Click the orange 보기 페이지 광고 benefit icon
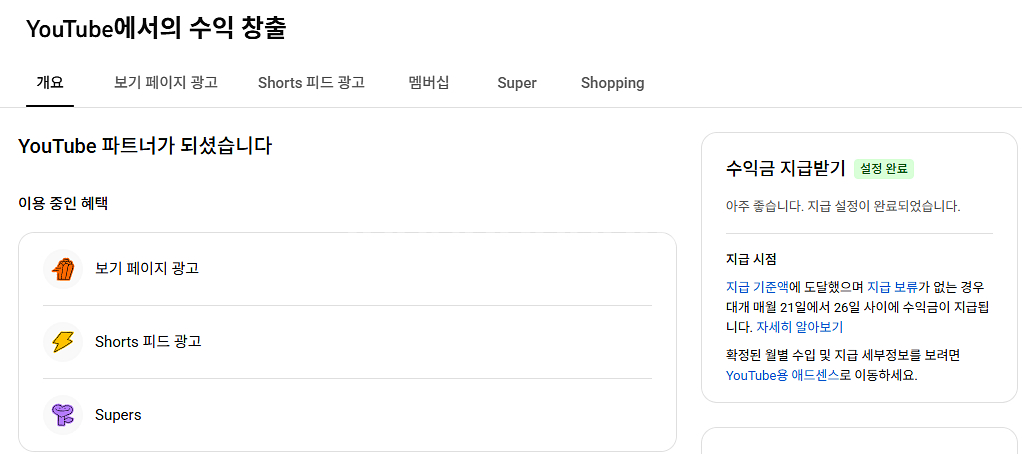 [62, 269]
